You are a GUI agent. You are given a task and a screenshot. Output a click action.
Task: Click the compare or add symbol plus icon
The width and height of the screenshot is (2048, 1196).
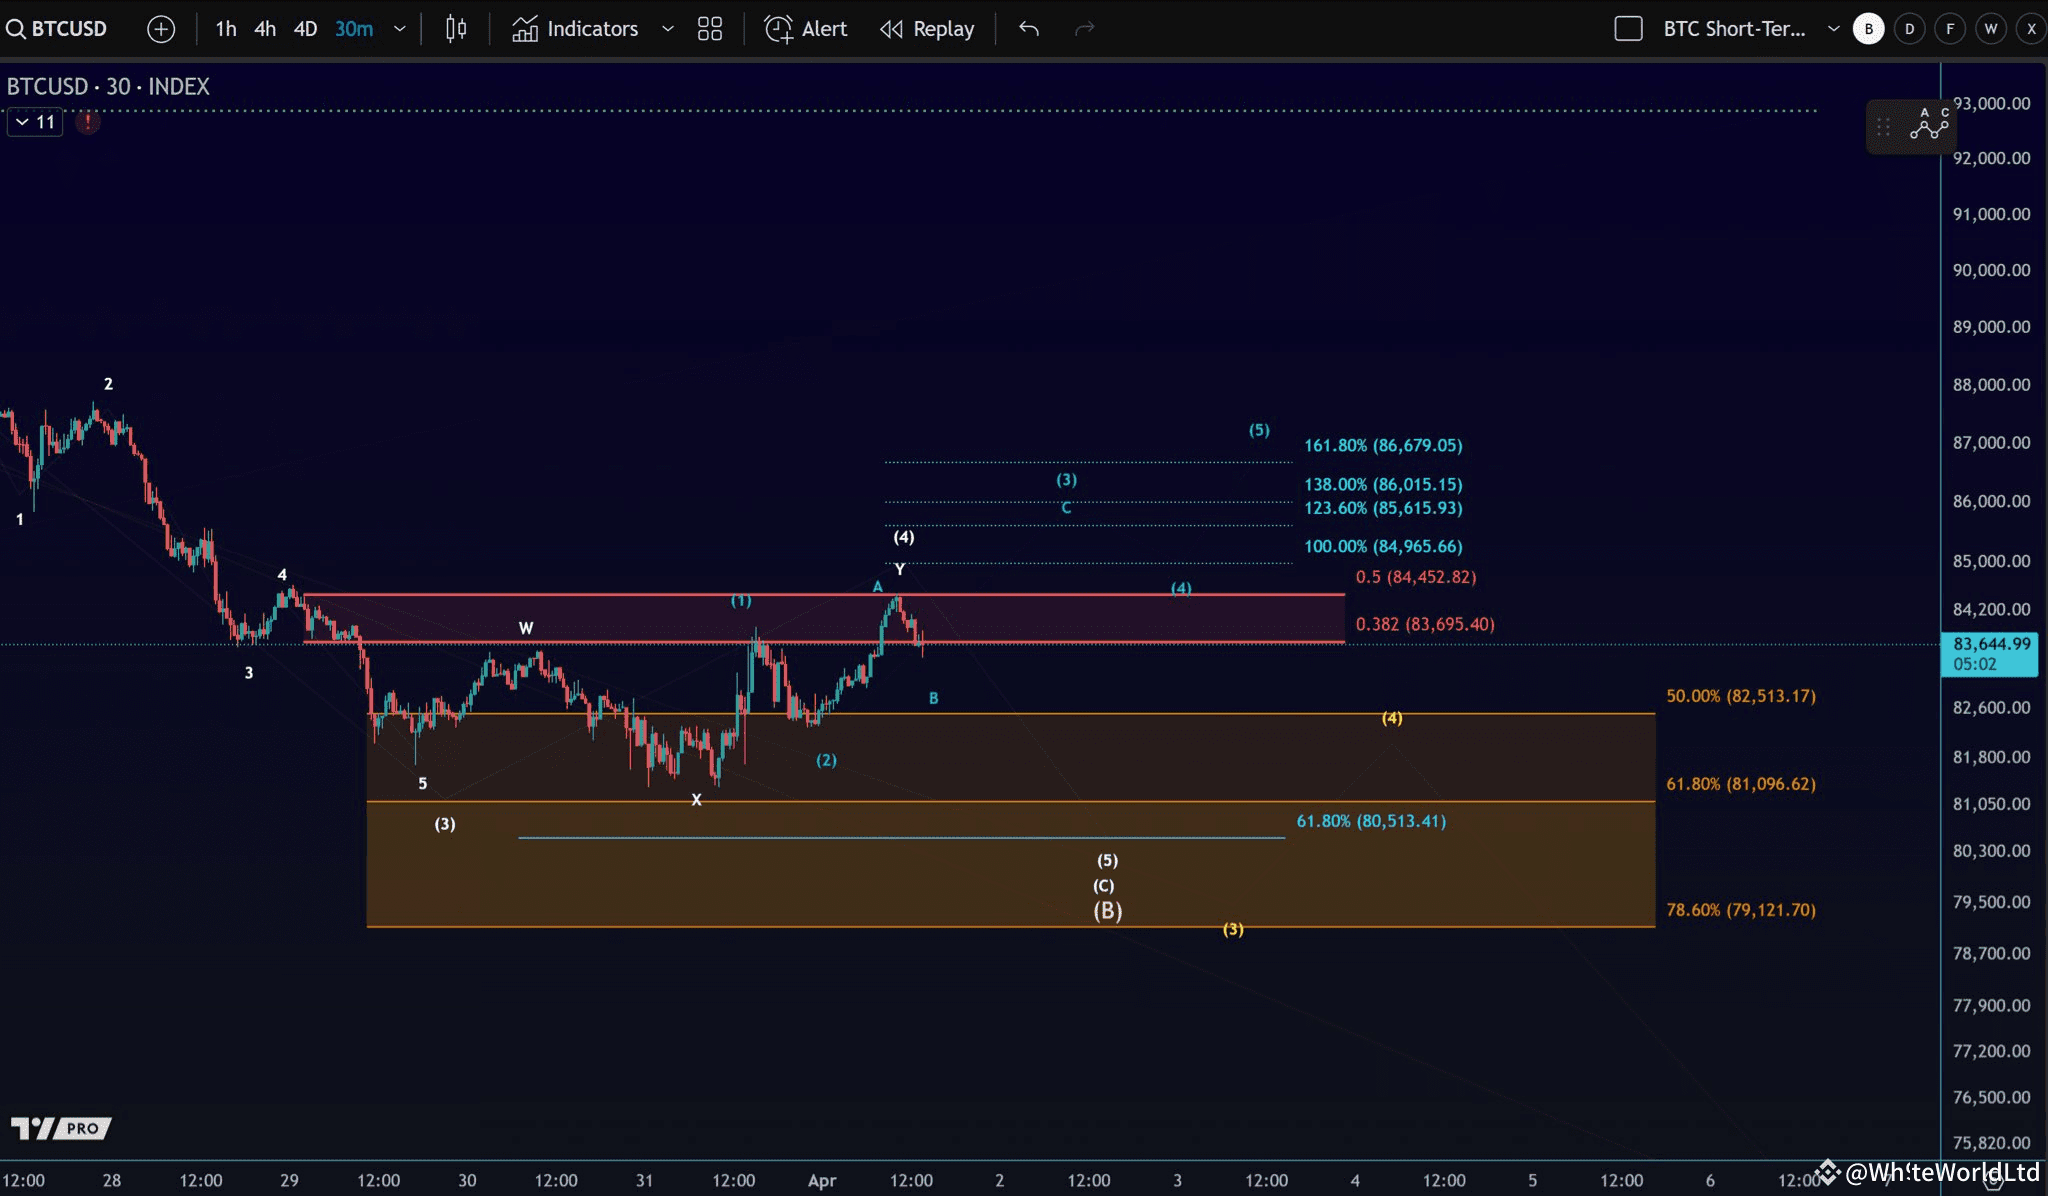click(x=161, y=29)
